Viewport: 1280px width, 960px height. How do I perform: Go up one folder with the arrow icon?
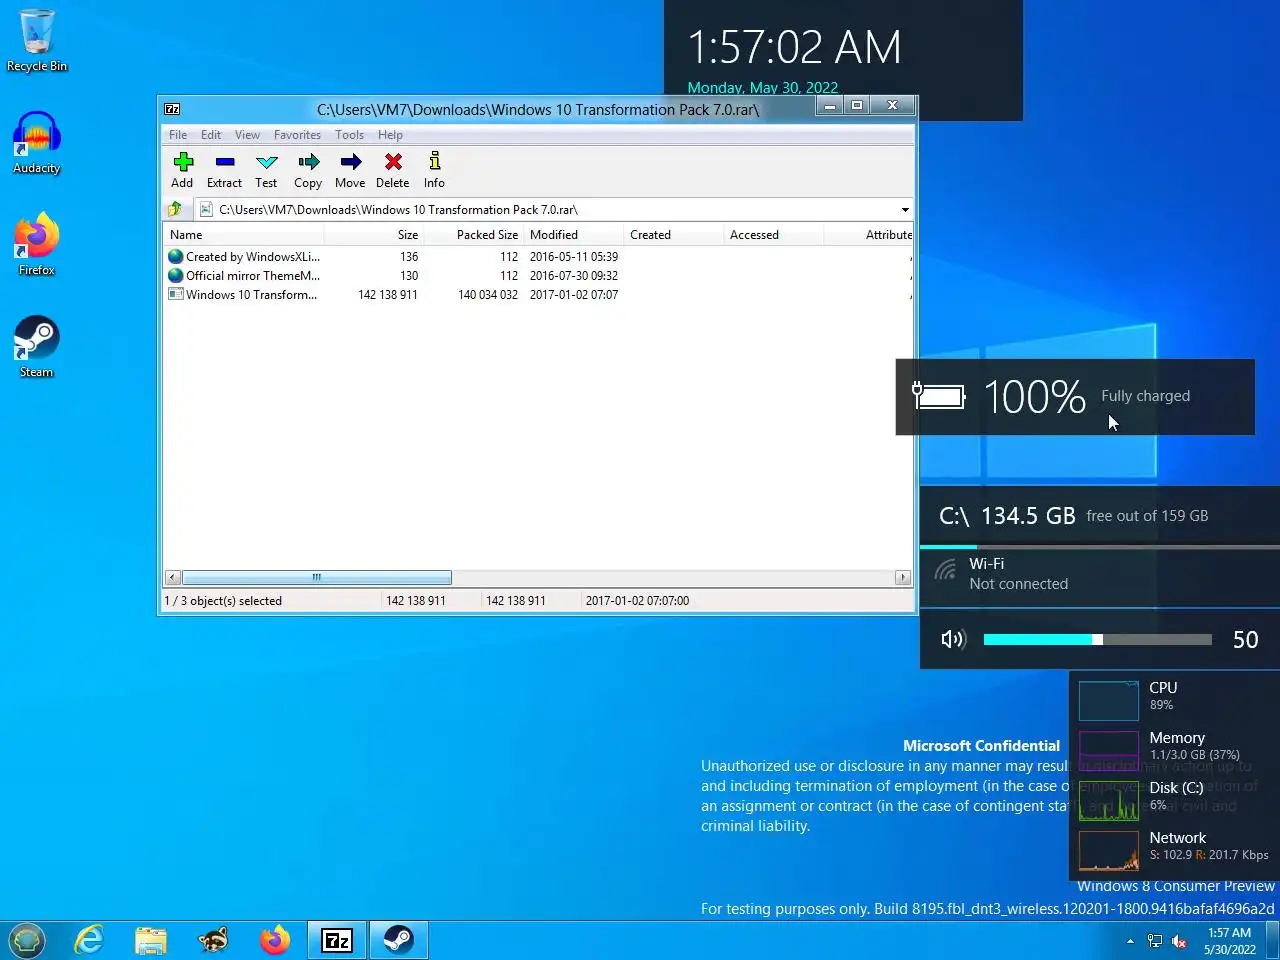click(175, 209)
